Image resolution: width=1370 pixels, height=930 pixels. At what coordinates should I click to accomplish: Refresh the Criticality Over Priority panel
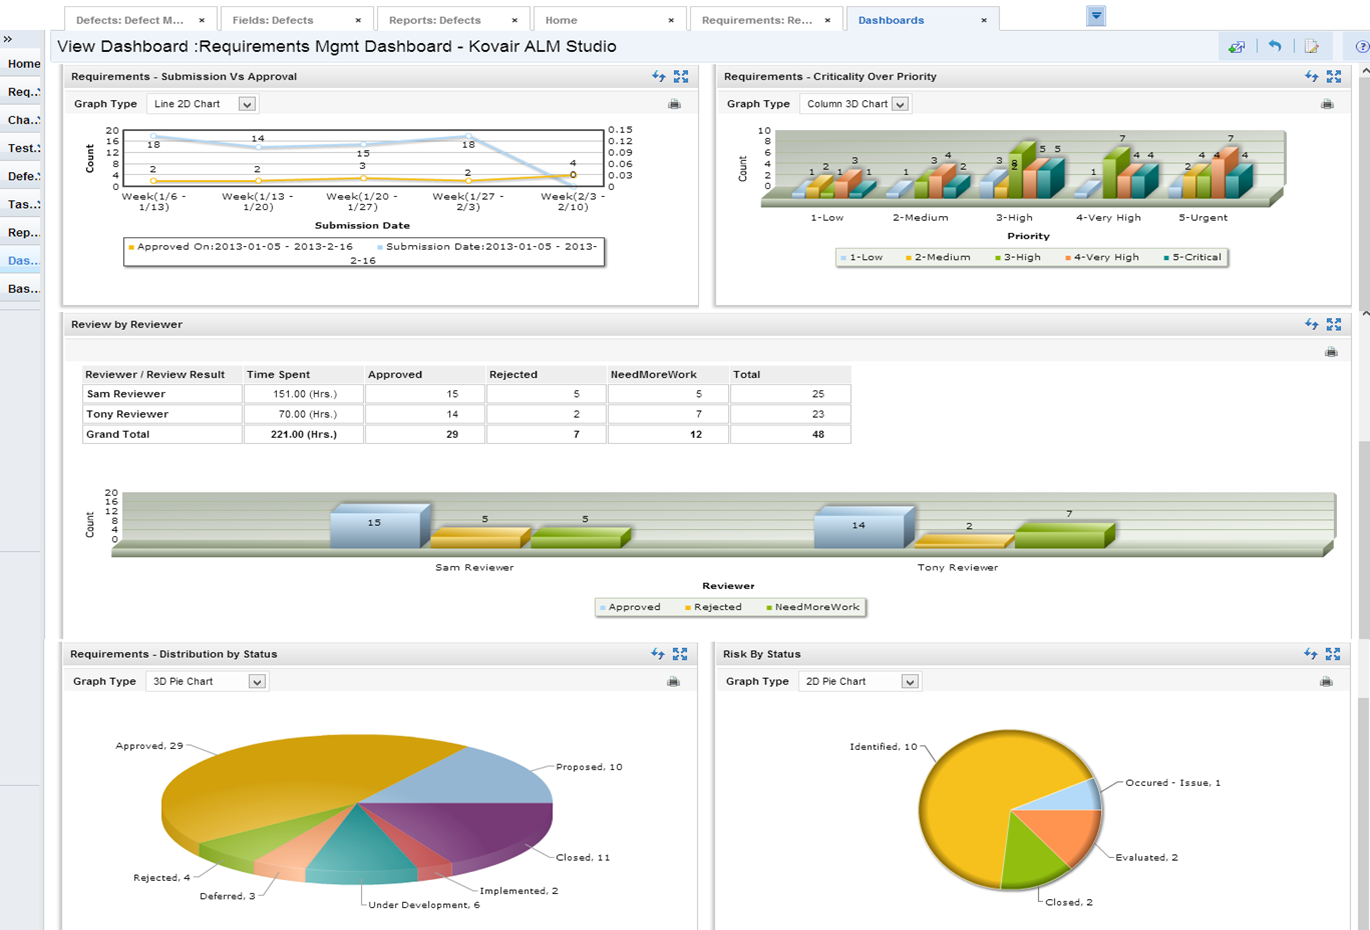coord(1311,76)
